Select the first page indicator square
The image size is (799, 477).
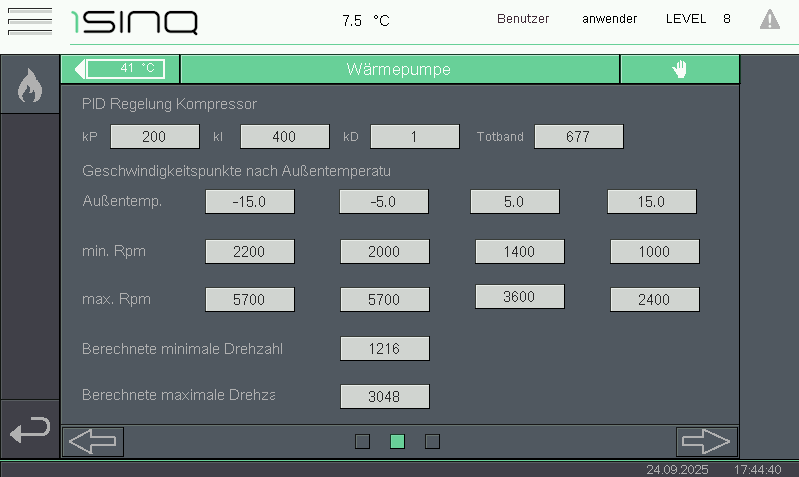362,441
